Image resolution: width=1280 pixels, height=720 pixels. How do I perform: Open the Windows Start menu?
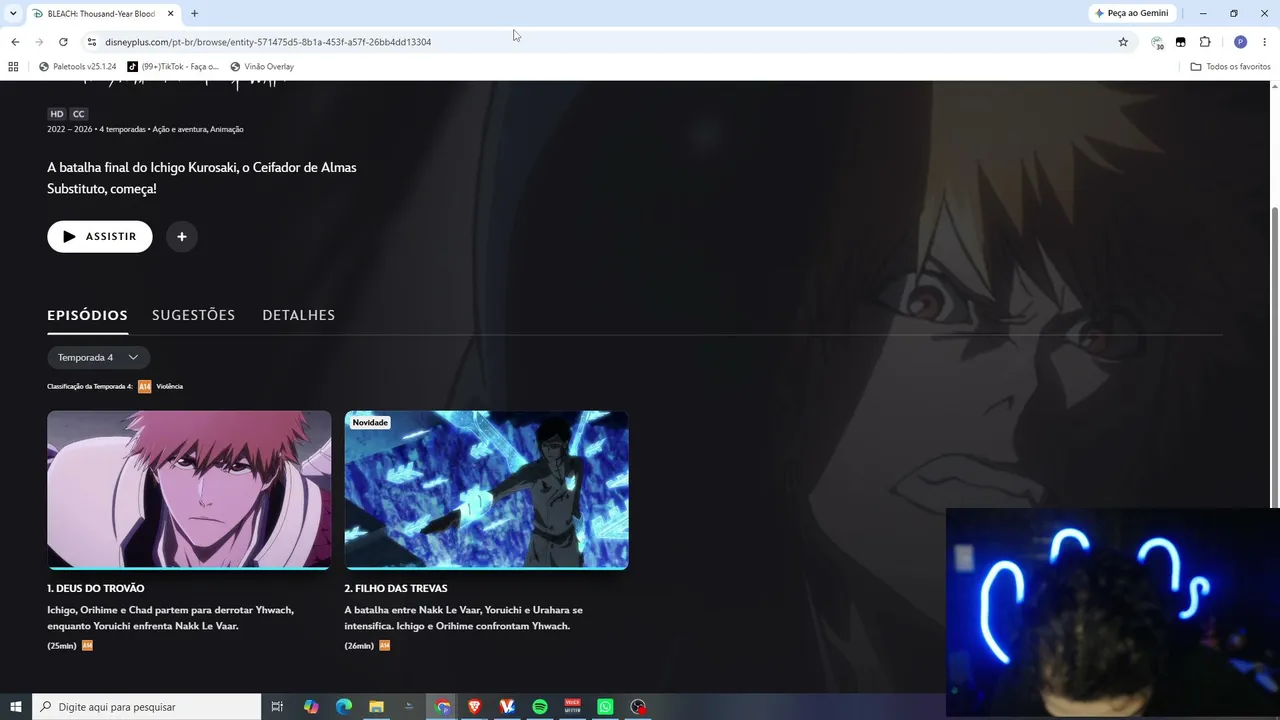(16, 707)
